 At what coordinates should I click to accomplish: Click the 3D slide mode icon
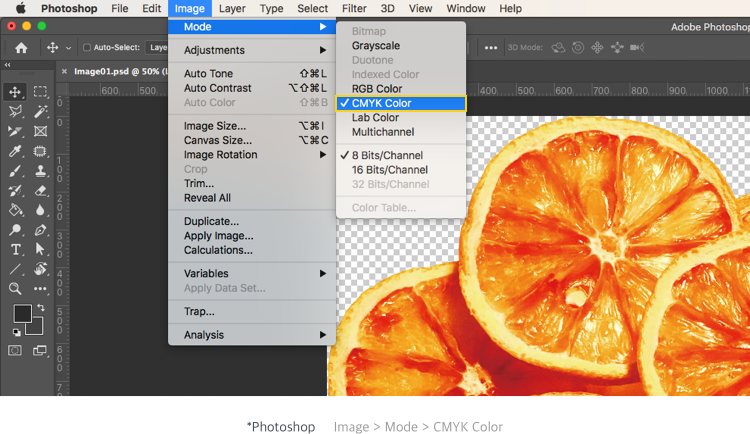click(617, 47)
